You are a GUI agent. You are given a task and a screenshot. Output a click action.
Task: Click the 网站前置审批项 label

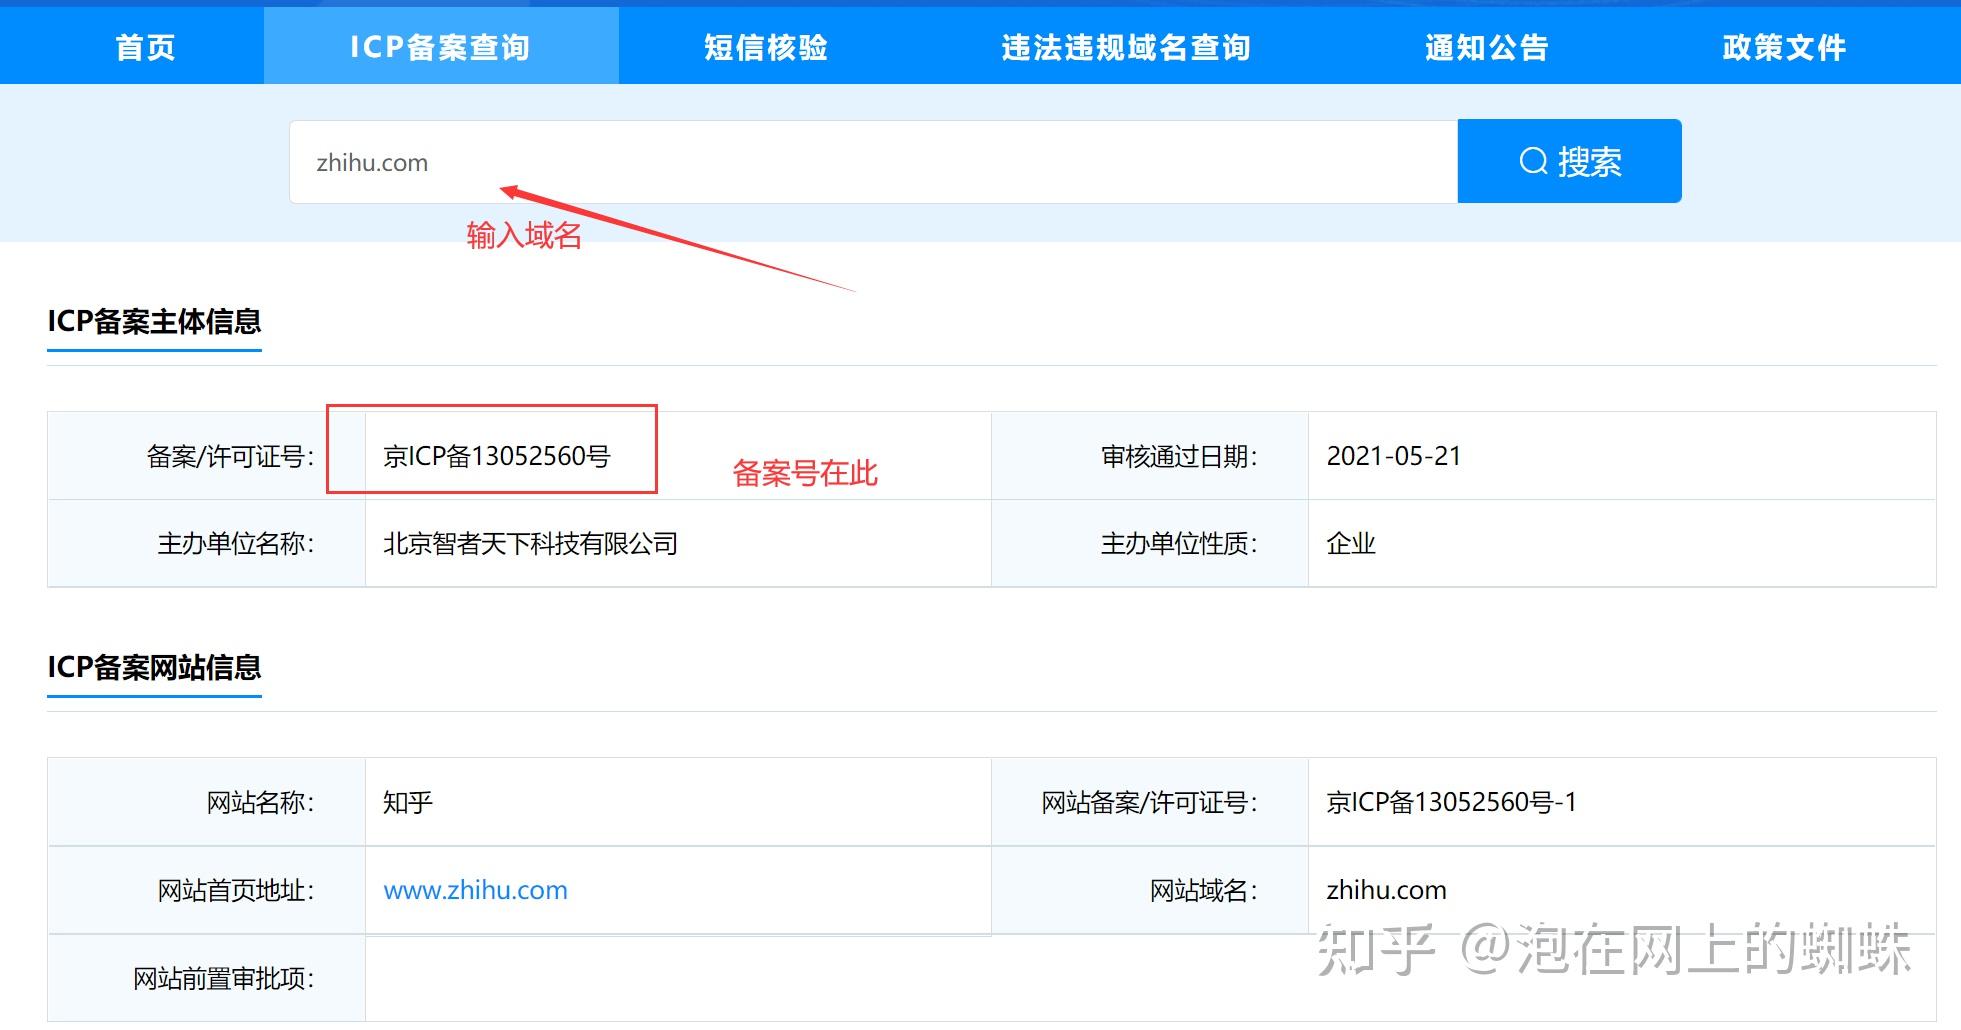click(223, 978)
